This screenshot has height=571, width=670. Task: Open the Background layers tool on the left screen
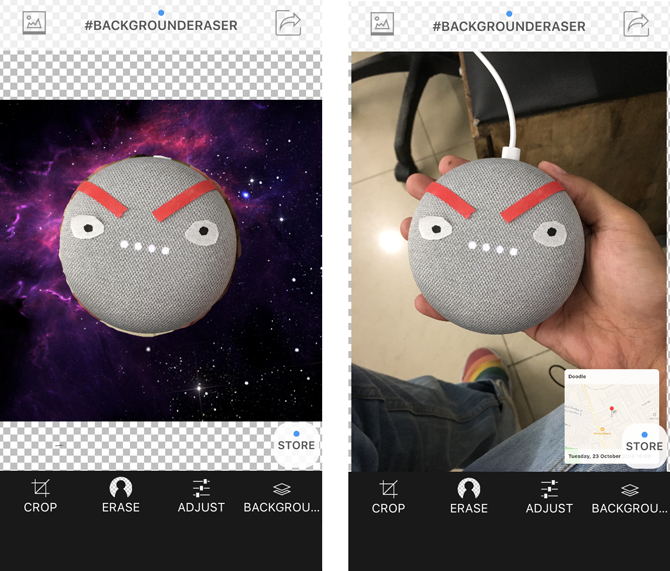282,496
